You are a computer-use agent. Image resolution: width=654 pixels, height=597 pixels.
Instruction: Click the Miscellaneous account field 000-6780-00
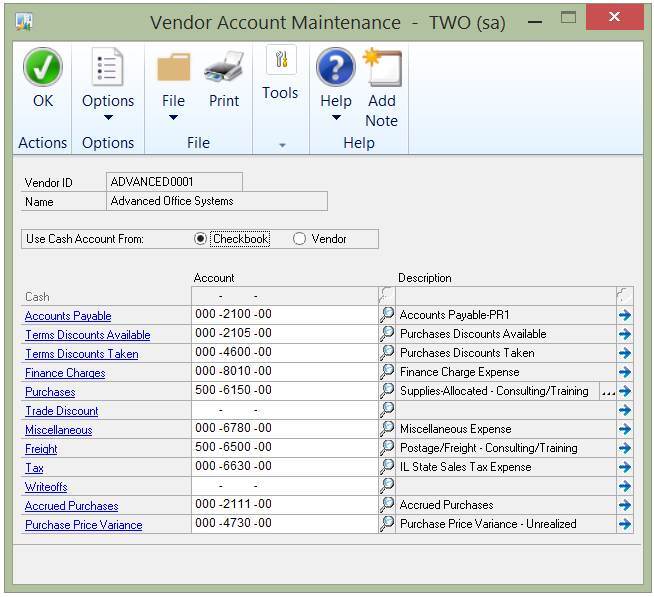point(285,428)
